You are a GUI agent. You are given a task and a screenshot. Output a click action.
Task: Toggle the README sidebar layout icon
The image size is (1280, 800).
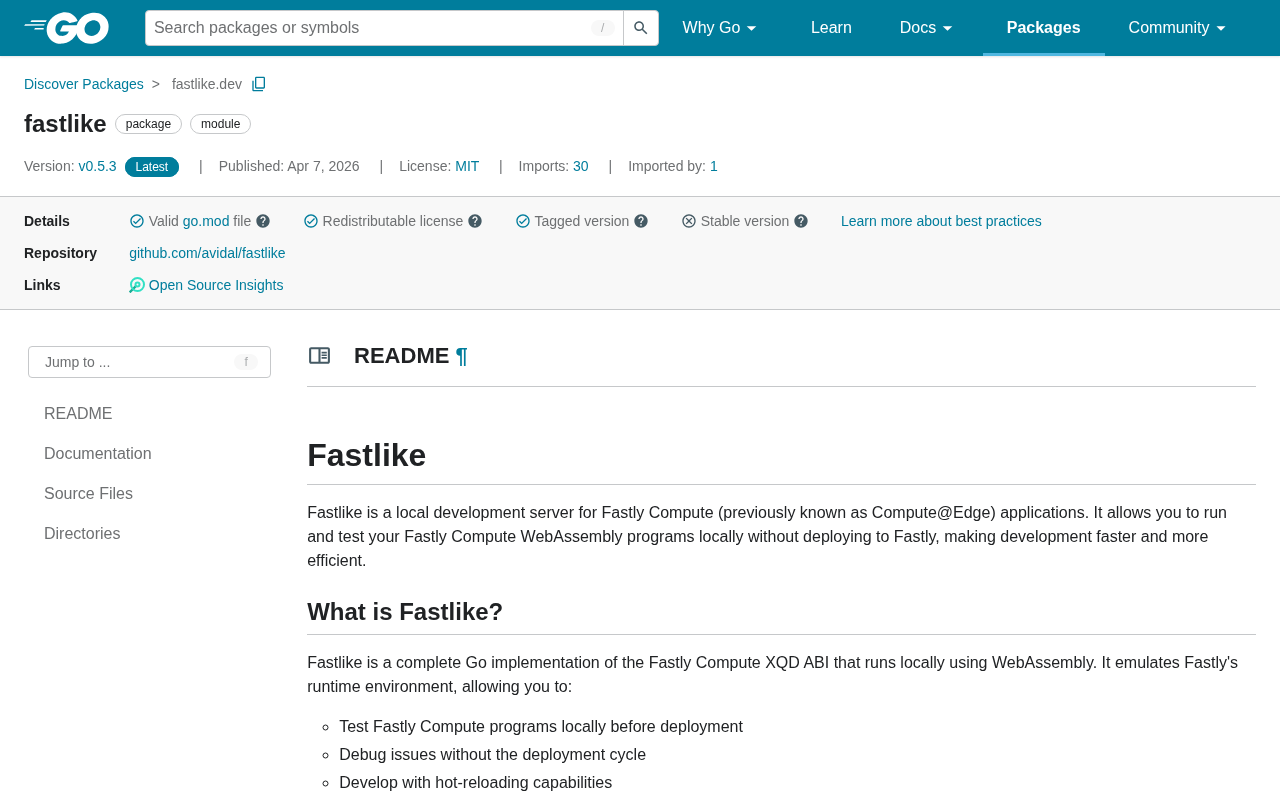(320, 356)
